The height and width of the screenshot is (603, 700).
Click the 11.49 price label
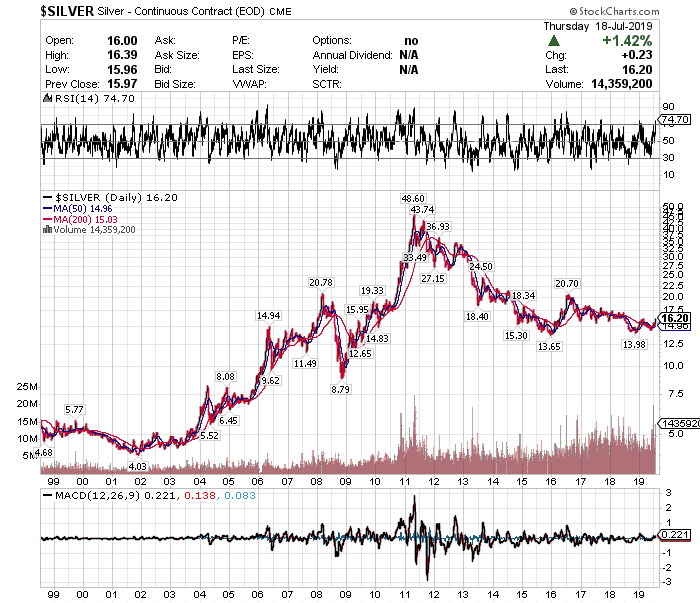click(x=305, y=364)
